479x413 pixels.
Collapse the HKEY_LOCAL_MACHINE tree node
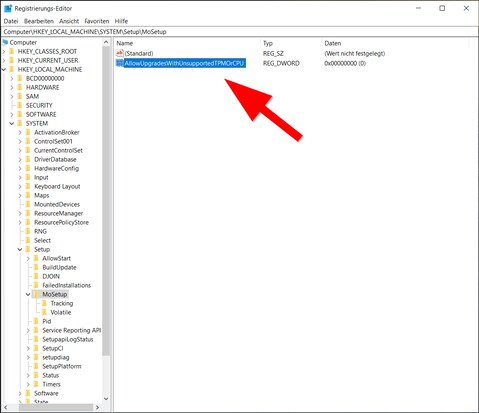click(x=4, y=69)
